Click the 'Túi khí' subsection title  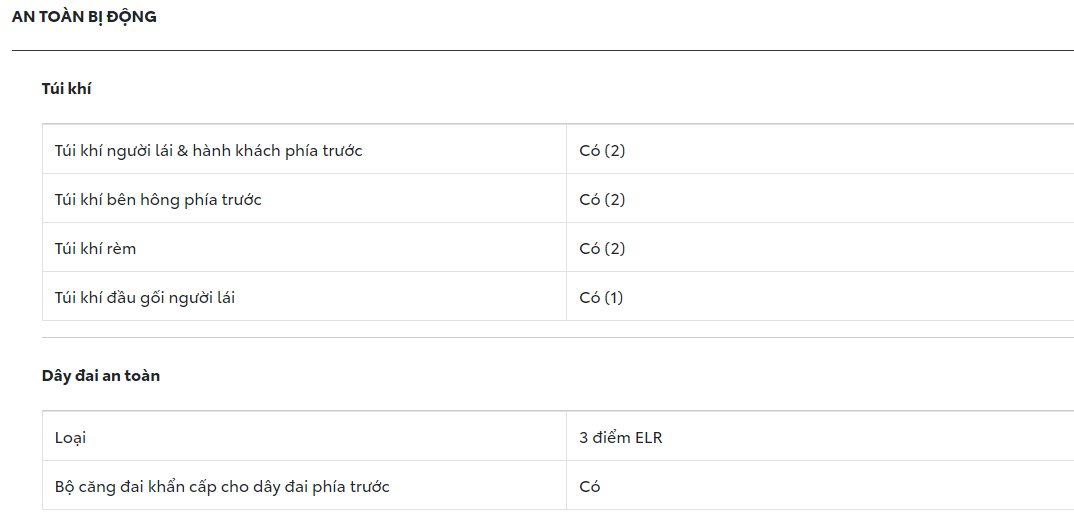click(66, 88)
